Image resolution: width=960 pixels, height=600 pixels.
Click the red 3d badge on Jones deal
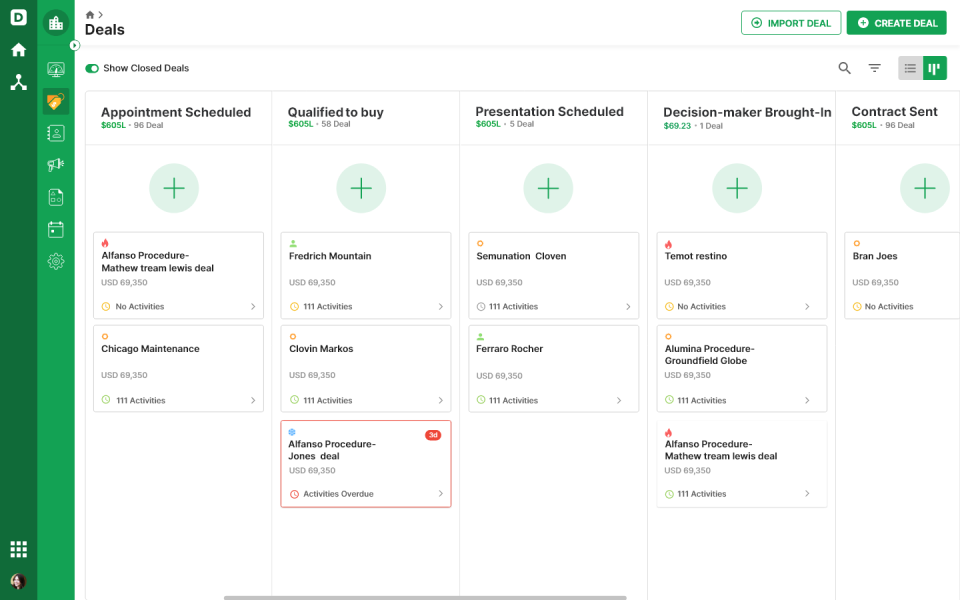click(433, 435)
